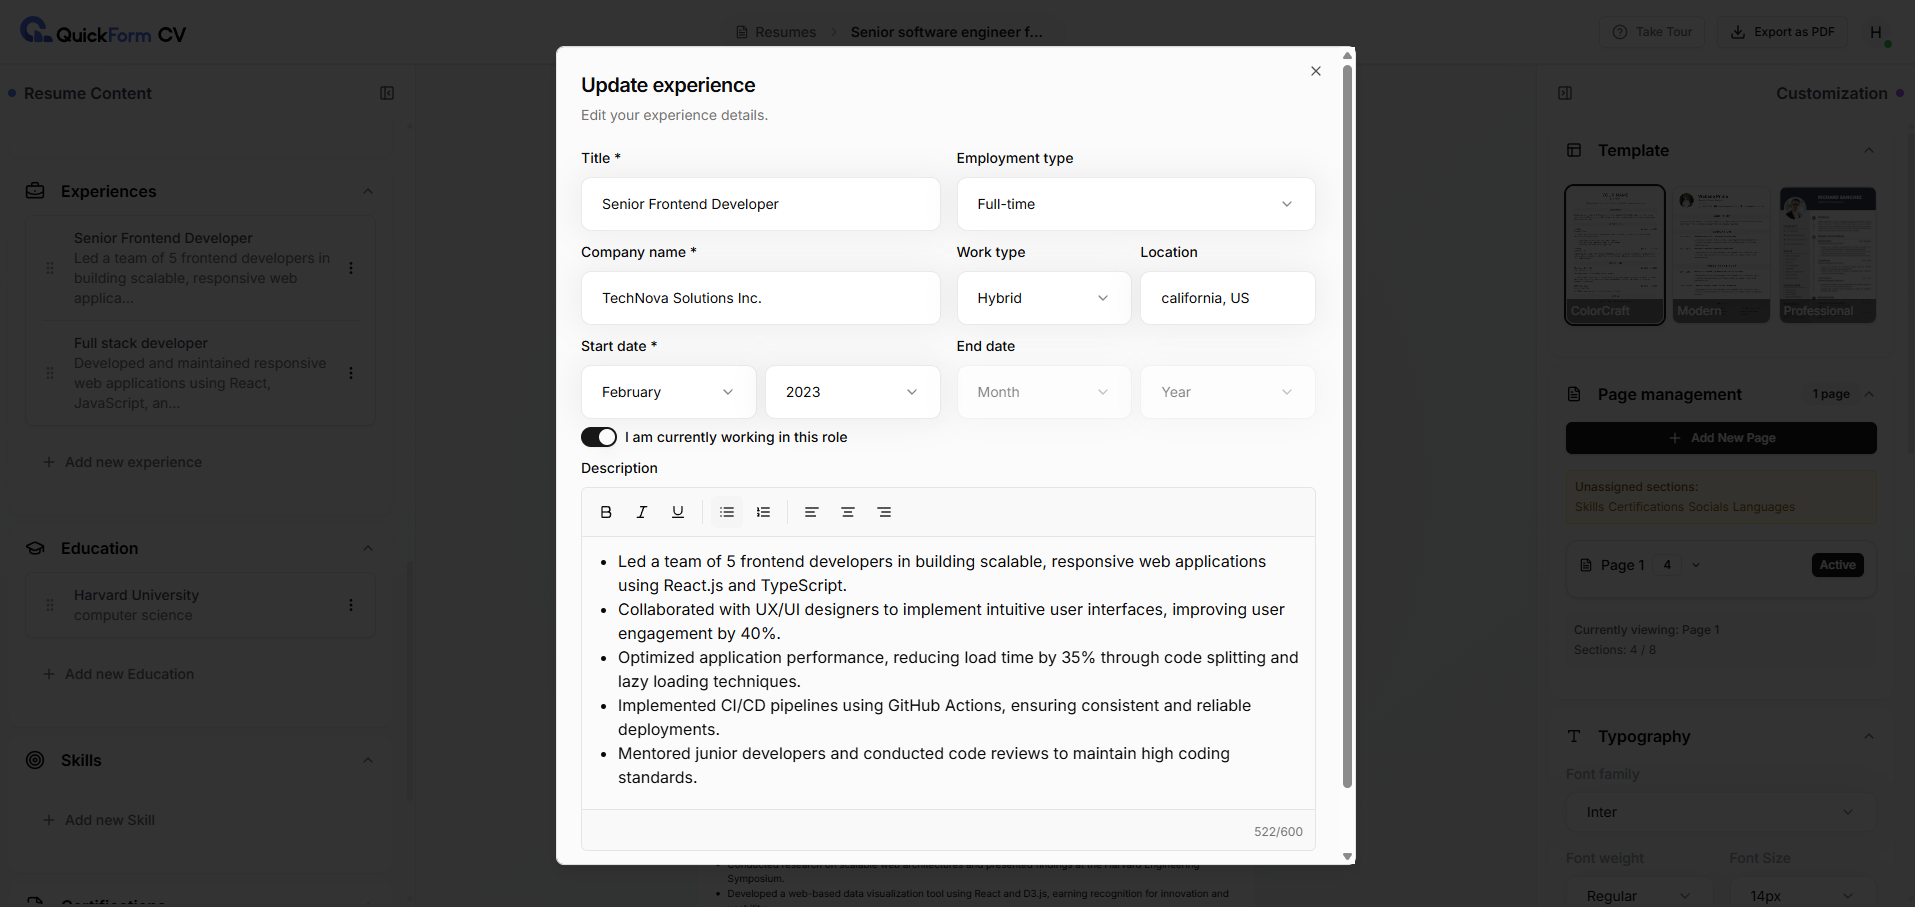Screen dimensions: 1915x907
Task: Open end date Month dropdown
Action: click(x=1044, y=392)
